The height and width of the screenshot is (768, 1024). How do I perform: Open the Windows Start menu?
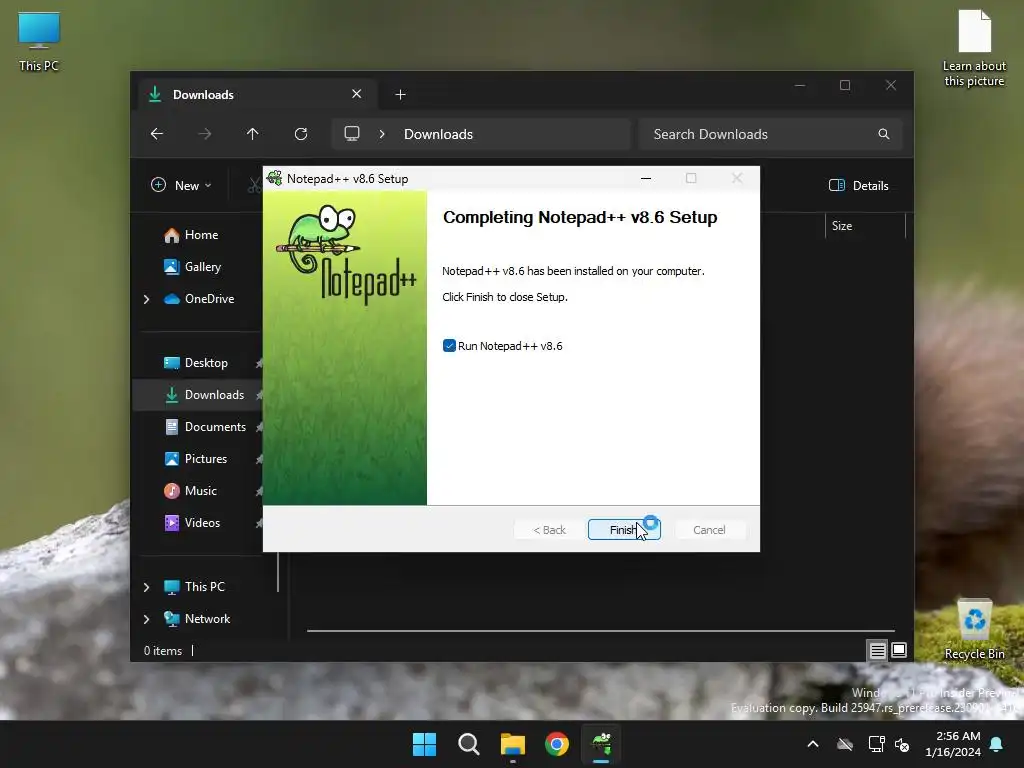pyautogui.click(x=424, y=744)
